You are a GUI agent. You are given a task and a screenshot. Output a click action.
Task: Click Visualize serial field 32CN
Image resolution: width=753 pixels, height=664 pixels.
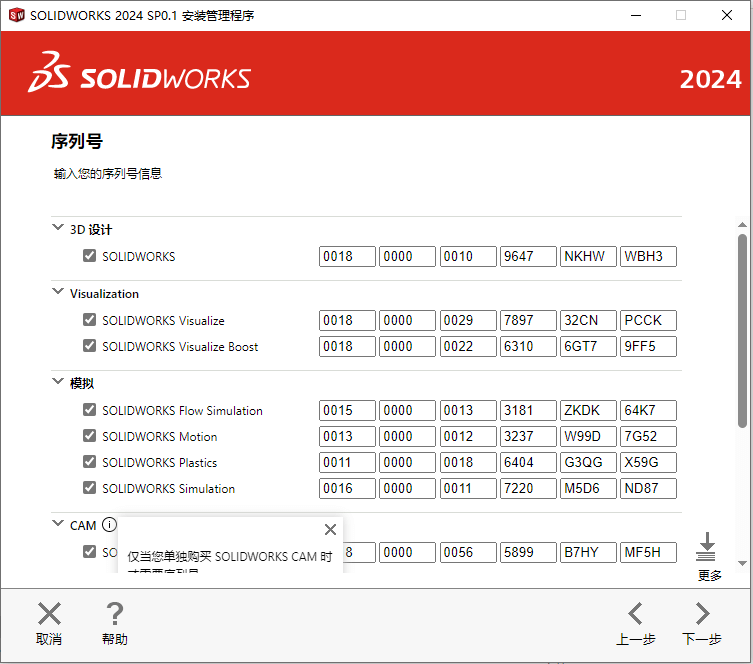(x=588, y=320)
